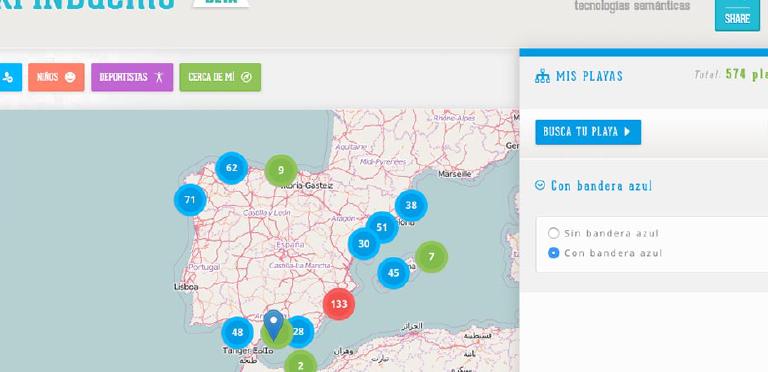Image resolution: width=768 pixels, height=372 pixels.
Task: Open map cluster marker 62
Action: point(232,168)
